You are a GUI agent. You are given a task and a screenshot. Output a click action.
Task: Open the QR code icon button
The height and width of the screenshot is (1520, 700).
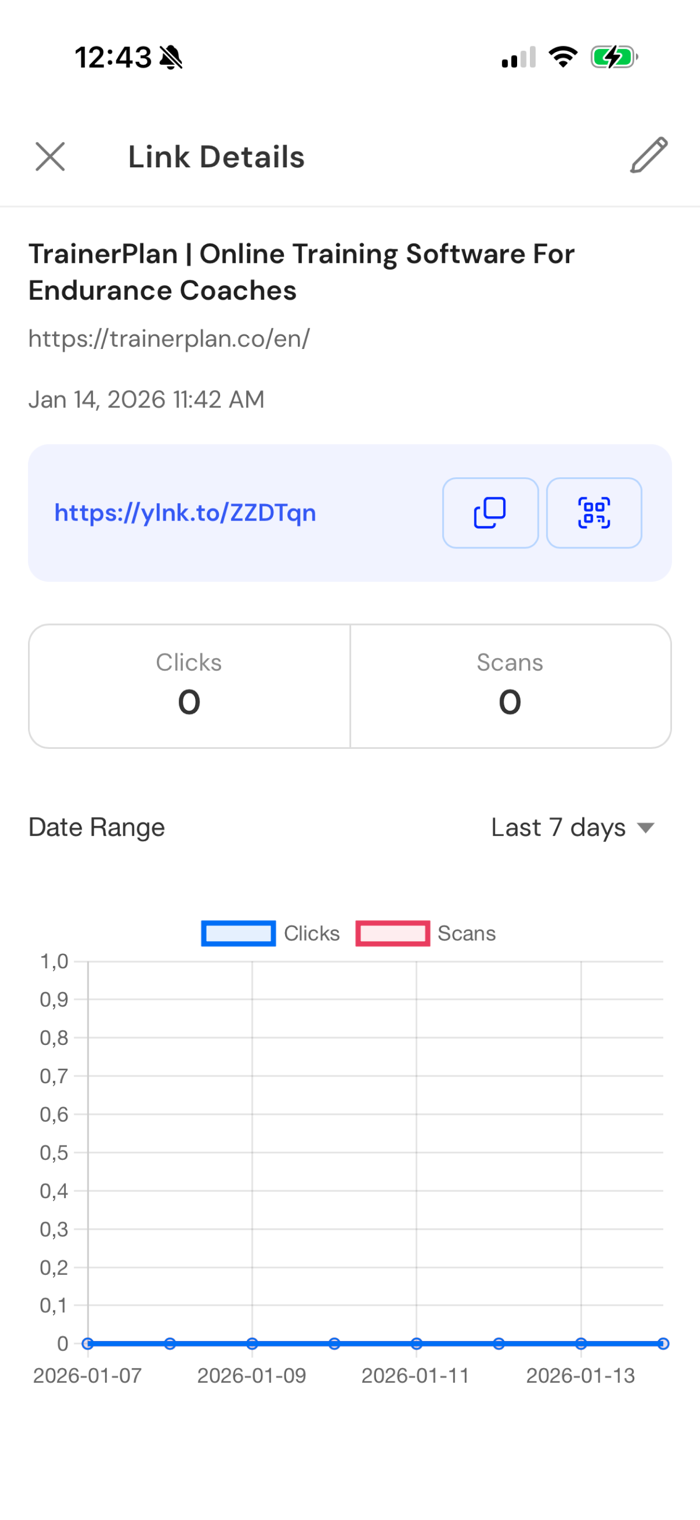tap(594, 513)
